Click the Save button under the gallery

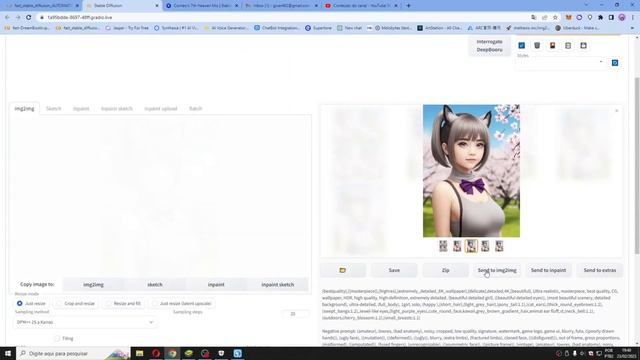pyautogui.click(x=394, y=270)
